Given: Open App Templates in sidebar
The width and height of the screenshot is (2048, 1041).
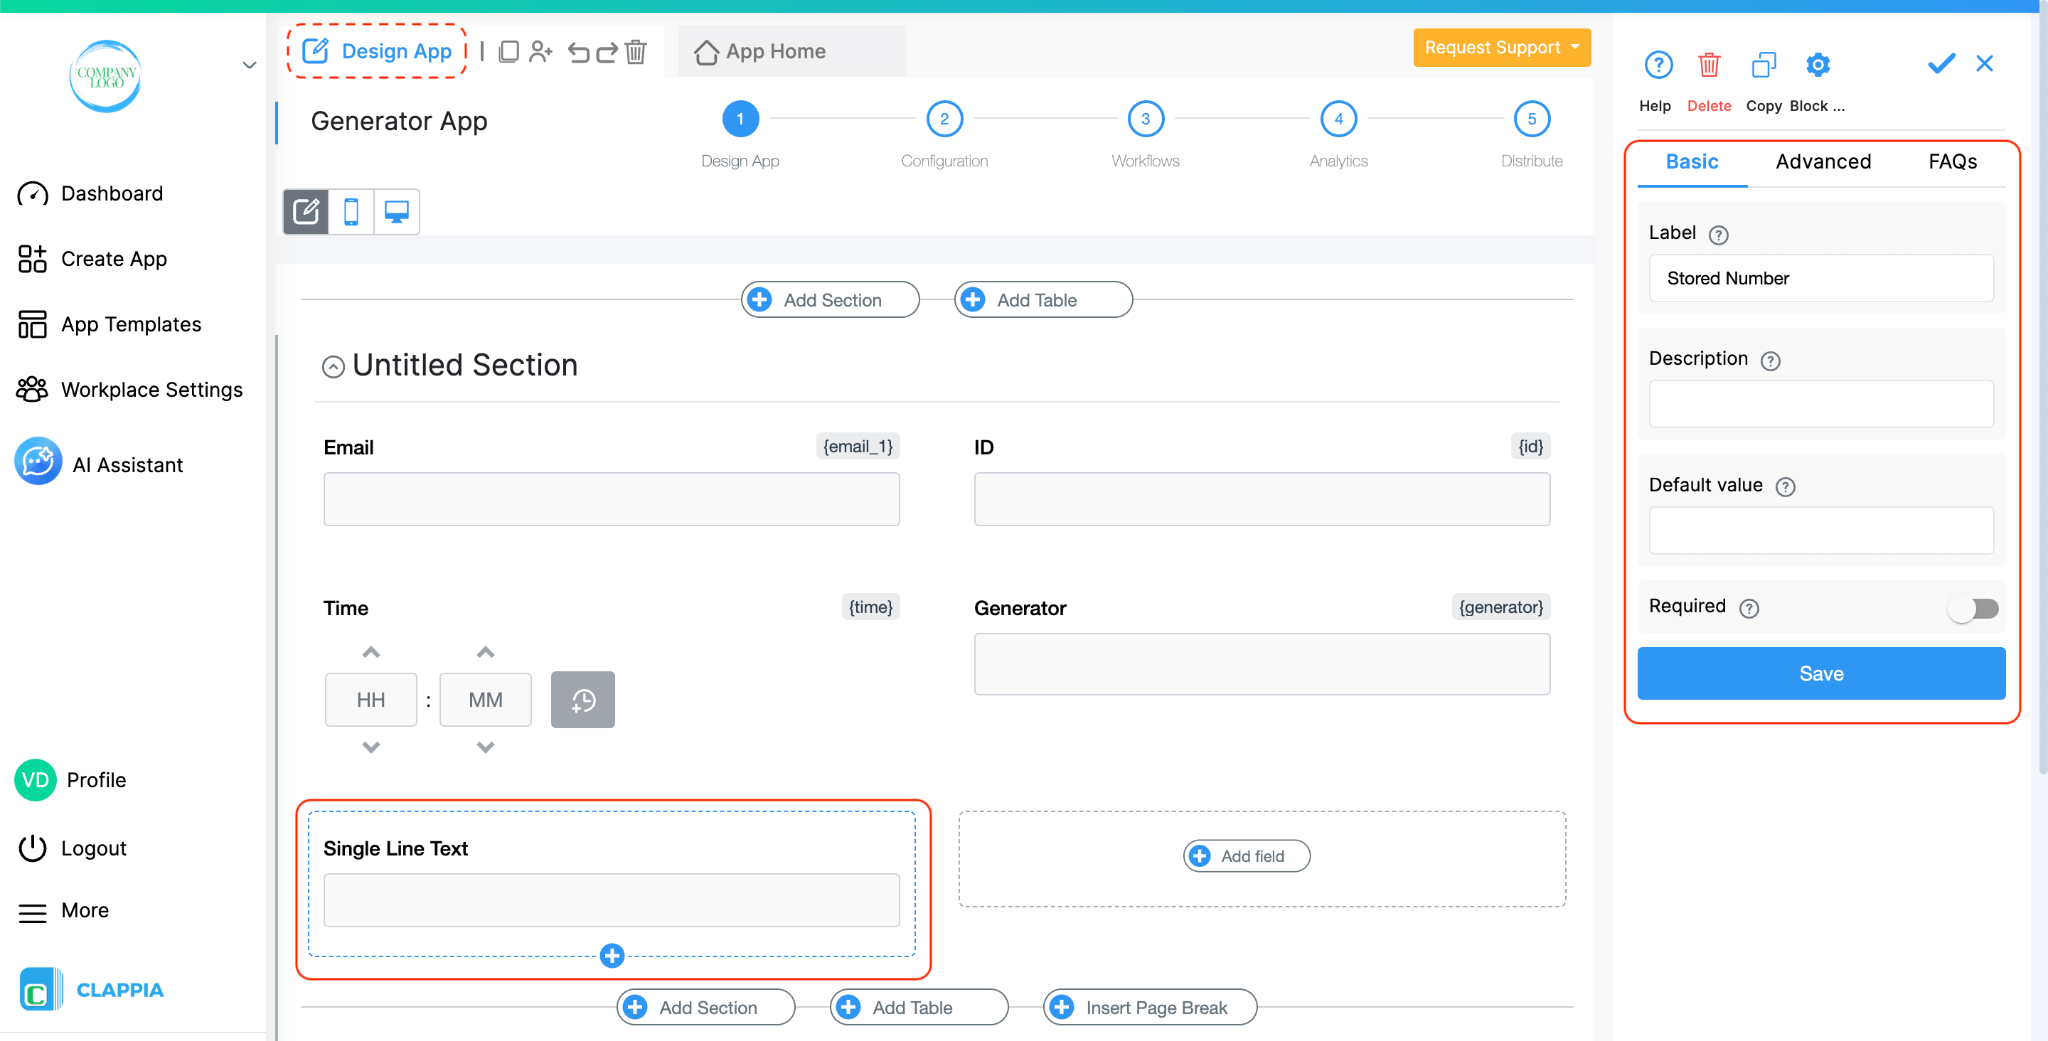Looking at the screenshot, I should [109, 324].
